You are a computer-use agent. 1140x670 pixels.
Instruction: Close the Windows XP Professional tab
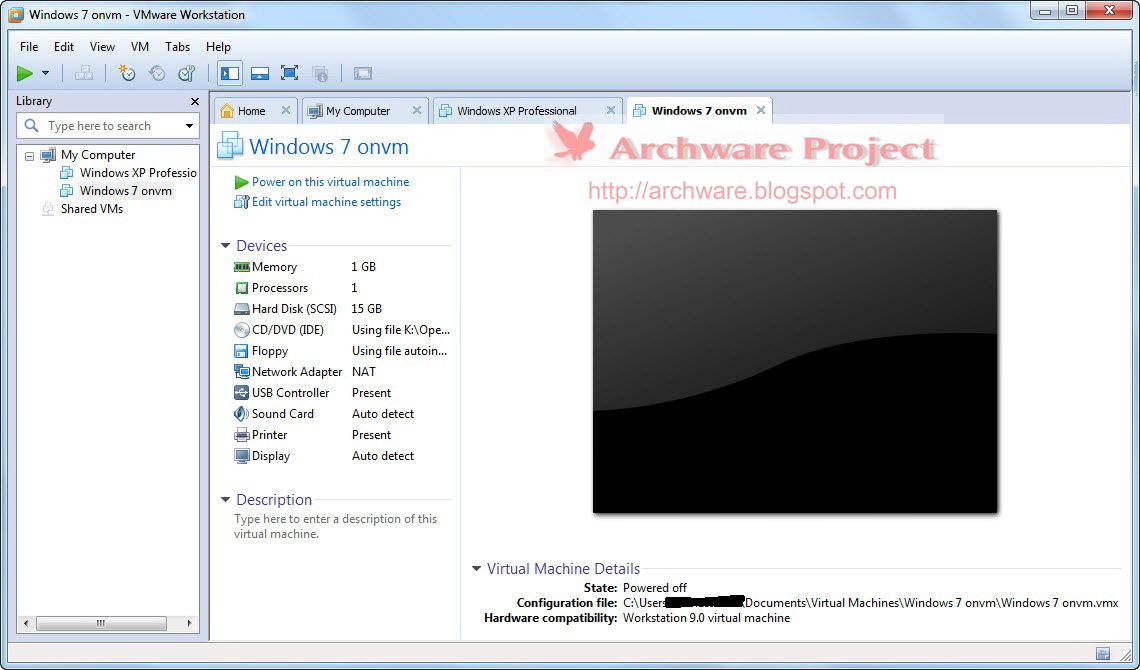pos(611,110)
